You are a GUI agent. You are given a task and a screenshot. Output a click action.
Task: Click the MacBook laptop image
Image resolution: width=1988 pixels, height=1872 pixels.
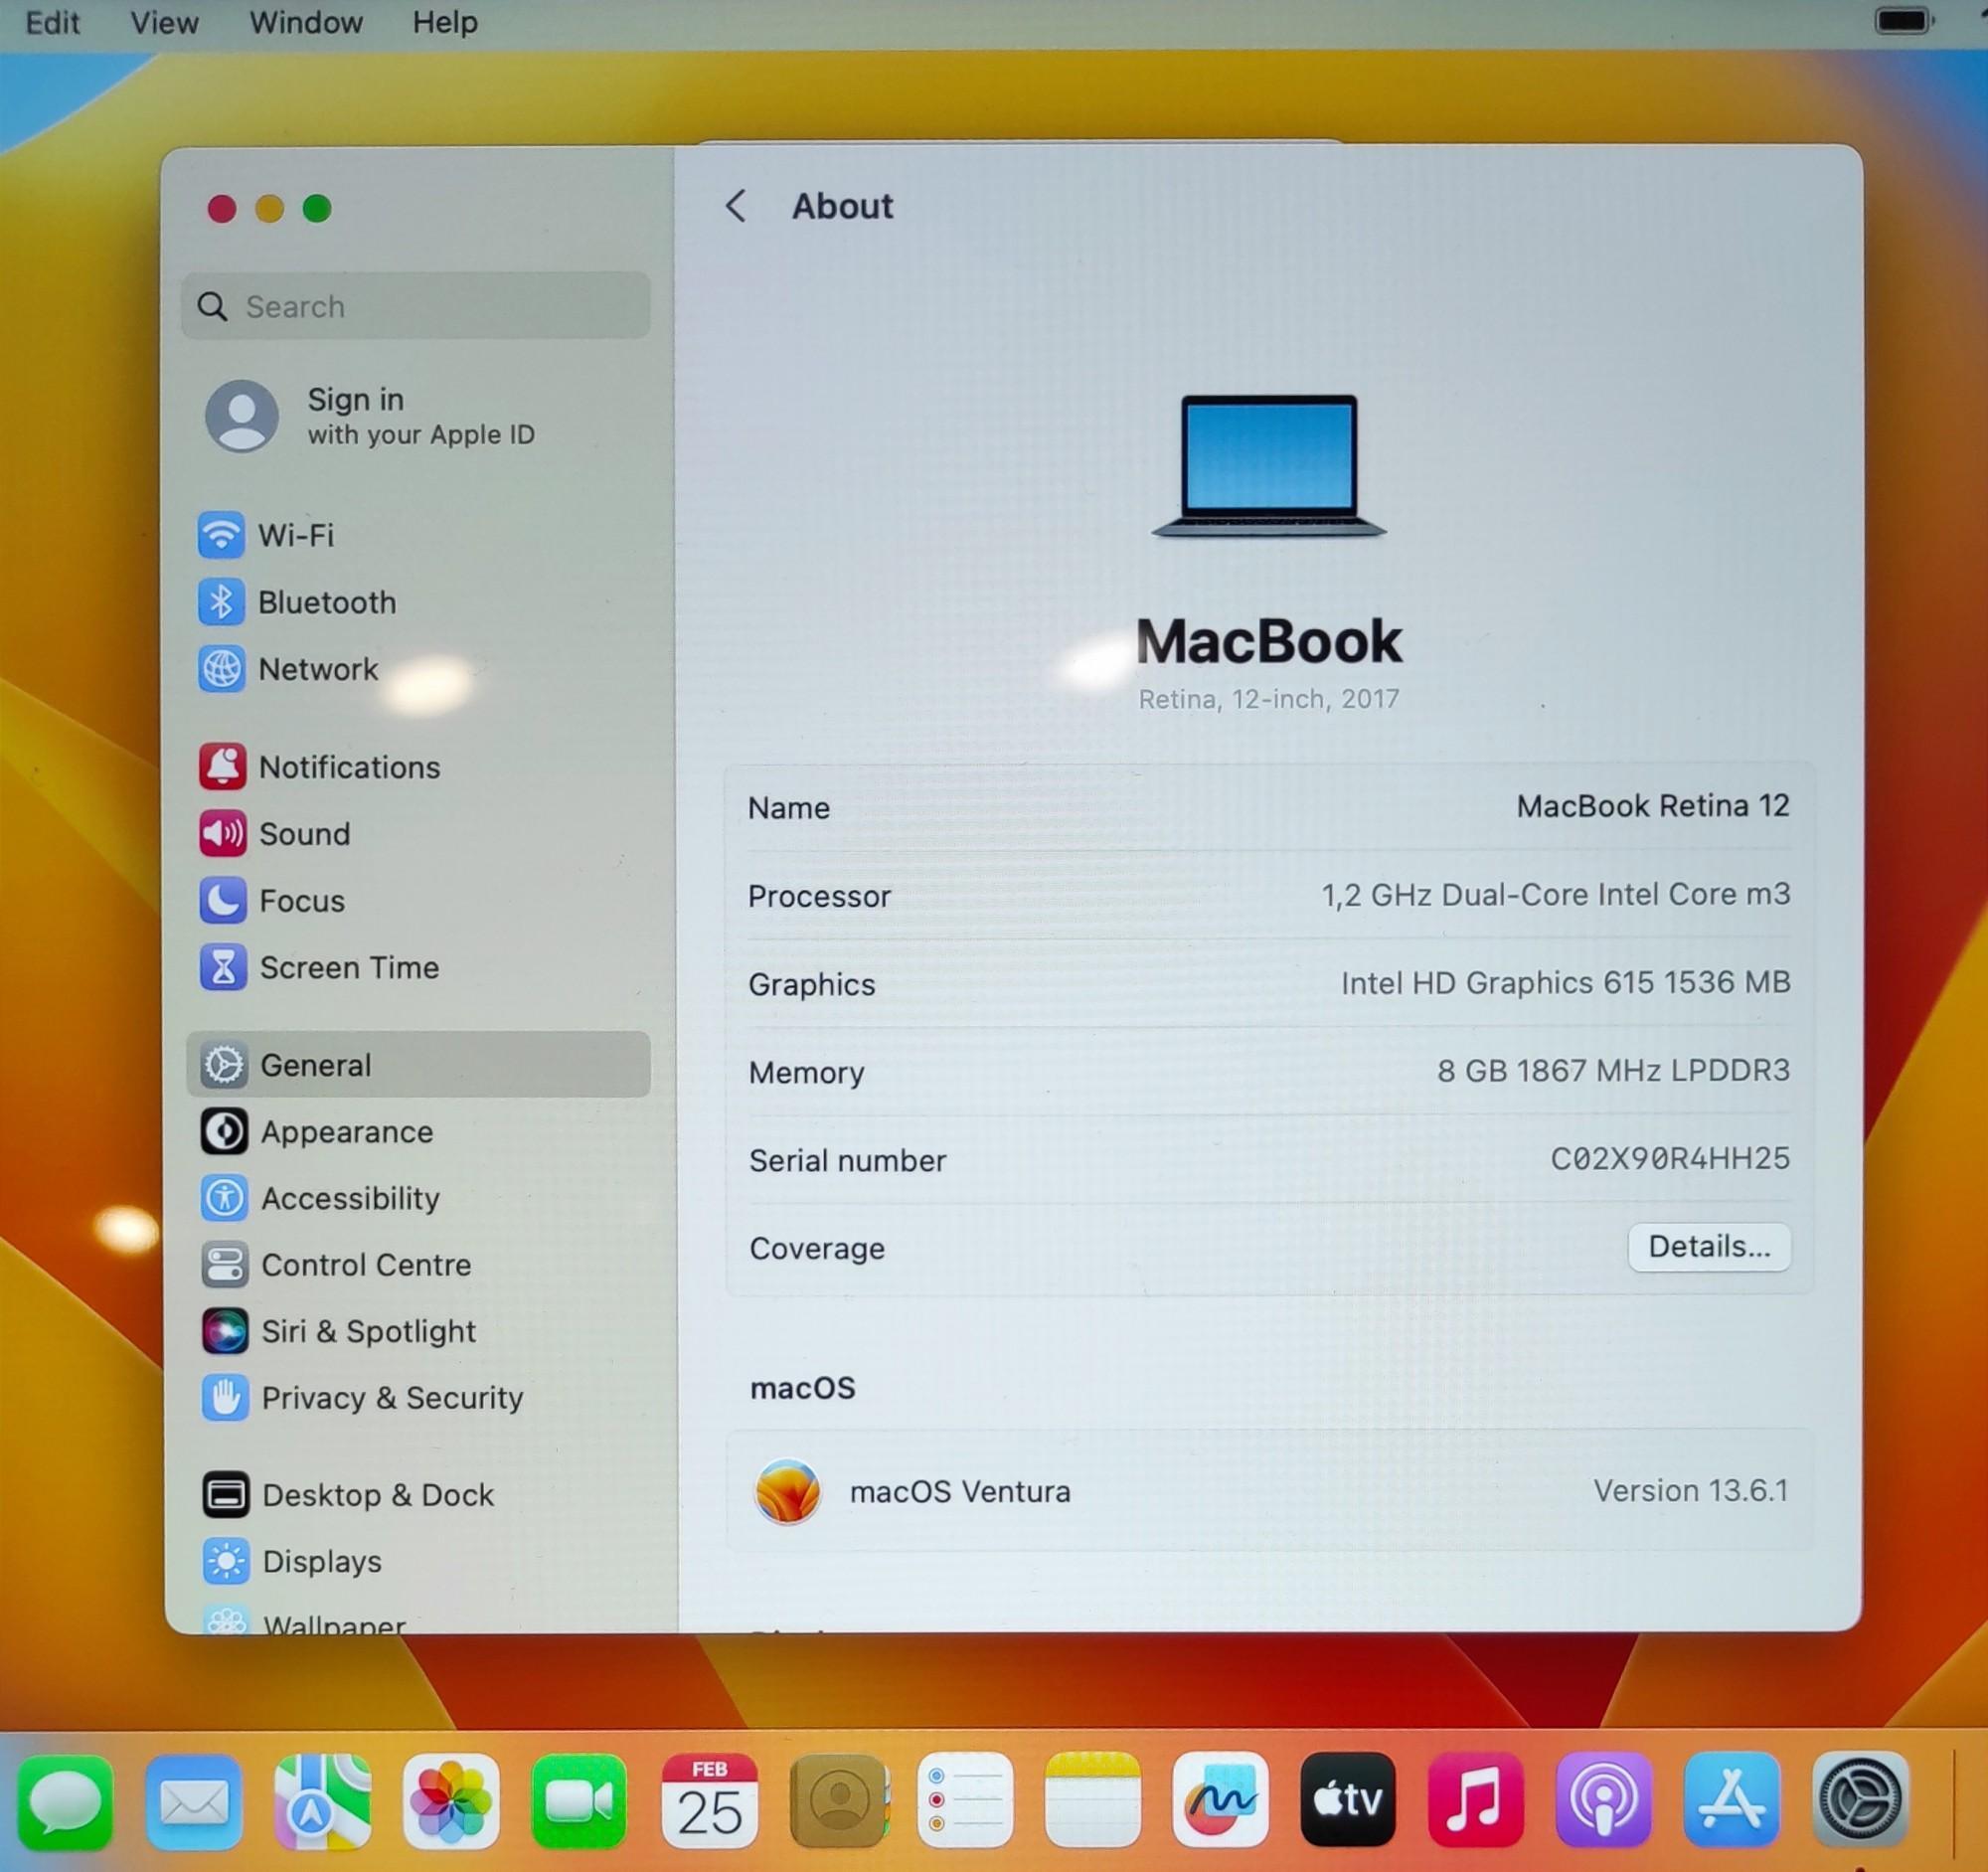click(x=1268, y=467)
